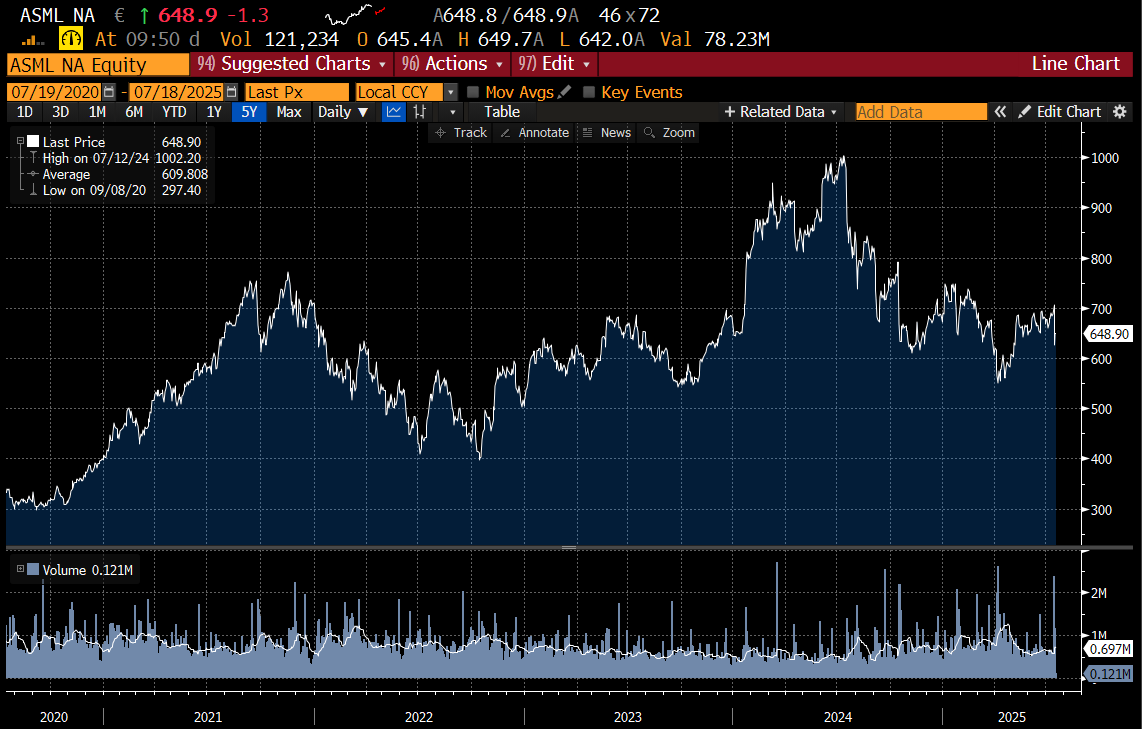The width and height of the screenshot is (1142, 729).
Task: Open the start date calendar picker
Action: click(109, 92)
